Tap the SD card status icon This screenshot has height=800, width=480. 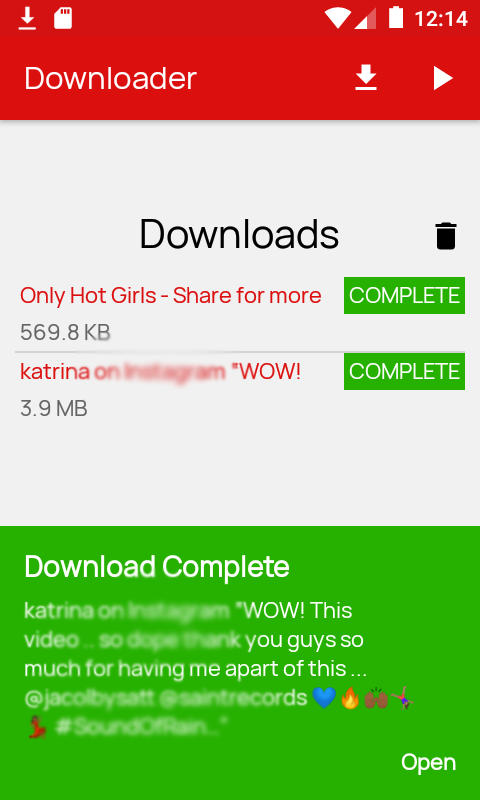(63, 19)
